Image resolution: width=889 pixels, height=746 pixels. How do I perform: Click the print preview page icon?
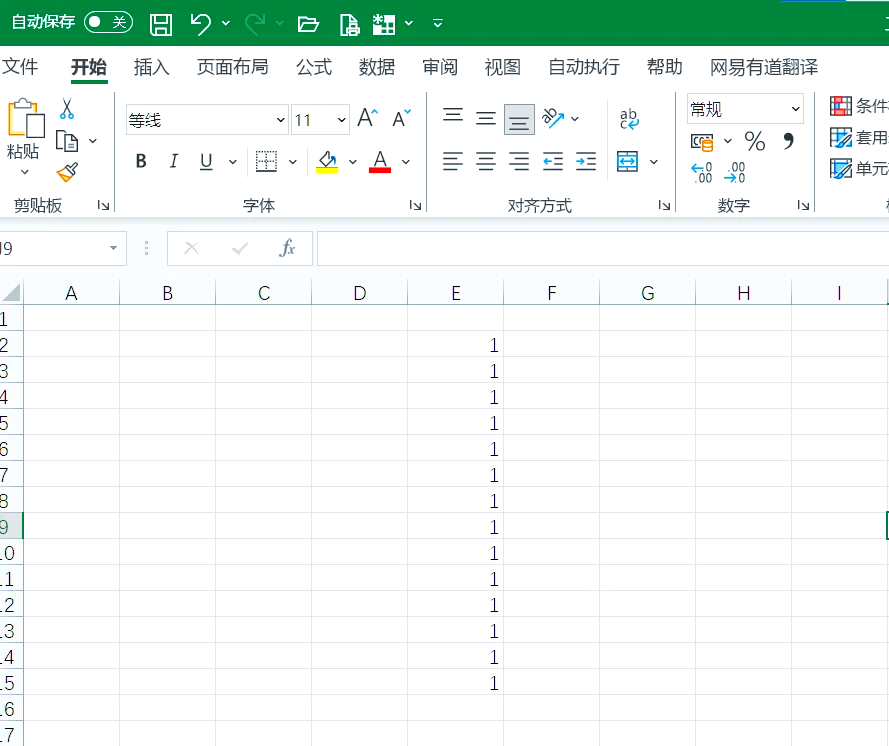pos(349,24)
